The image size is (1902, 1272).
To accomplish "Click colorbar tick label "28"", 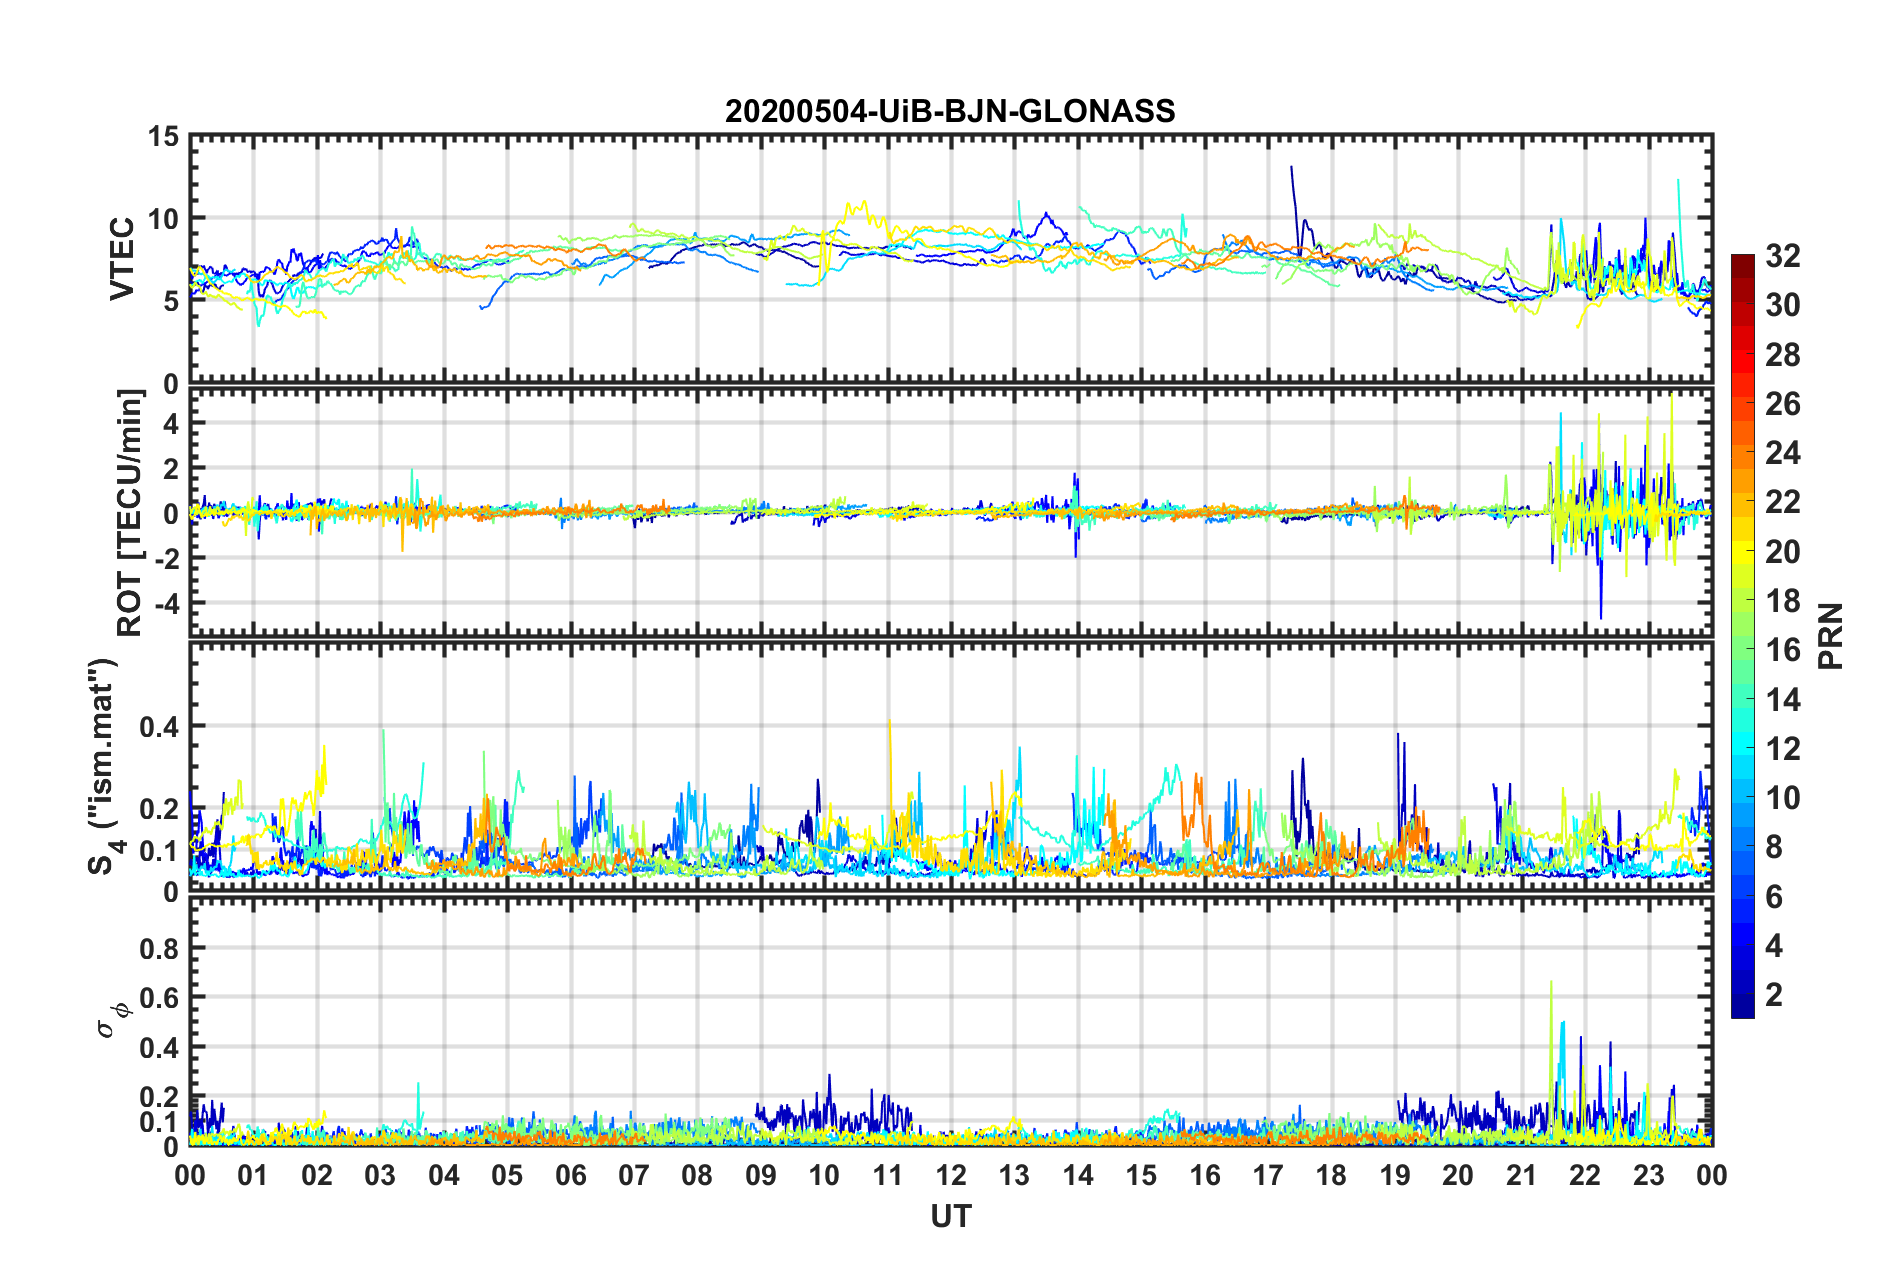I will [x=1783, y=355].
